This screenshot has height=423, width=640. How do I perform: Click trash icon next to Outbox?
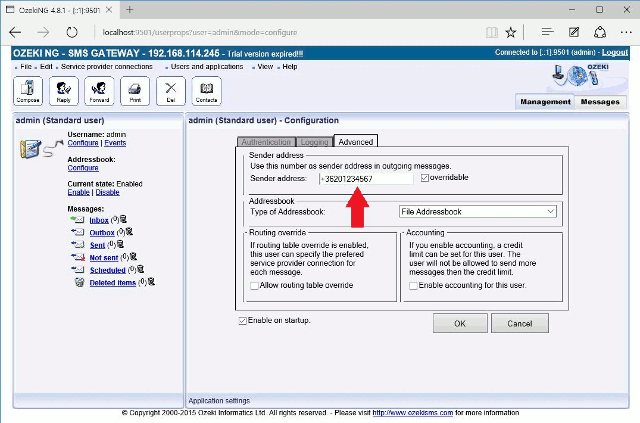129,232
